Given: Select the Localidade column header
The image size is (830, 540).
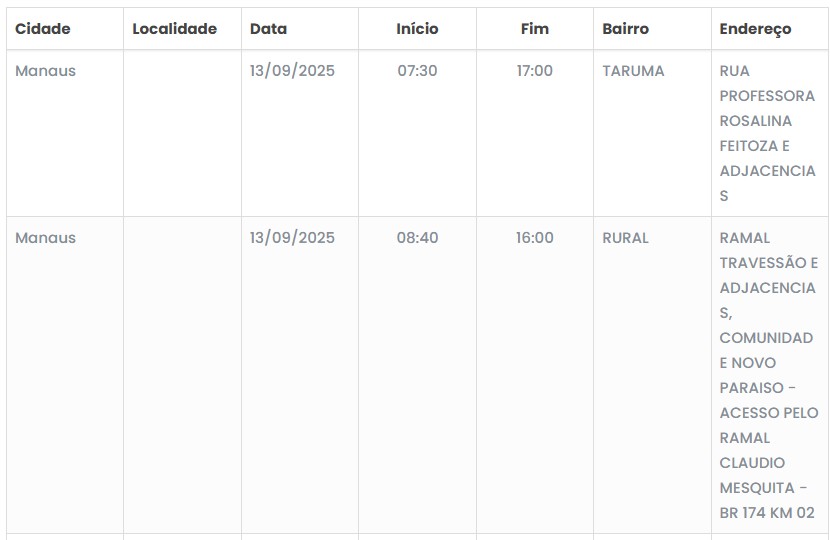Looking at the screenshot, I should [174, 29].
